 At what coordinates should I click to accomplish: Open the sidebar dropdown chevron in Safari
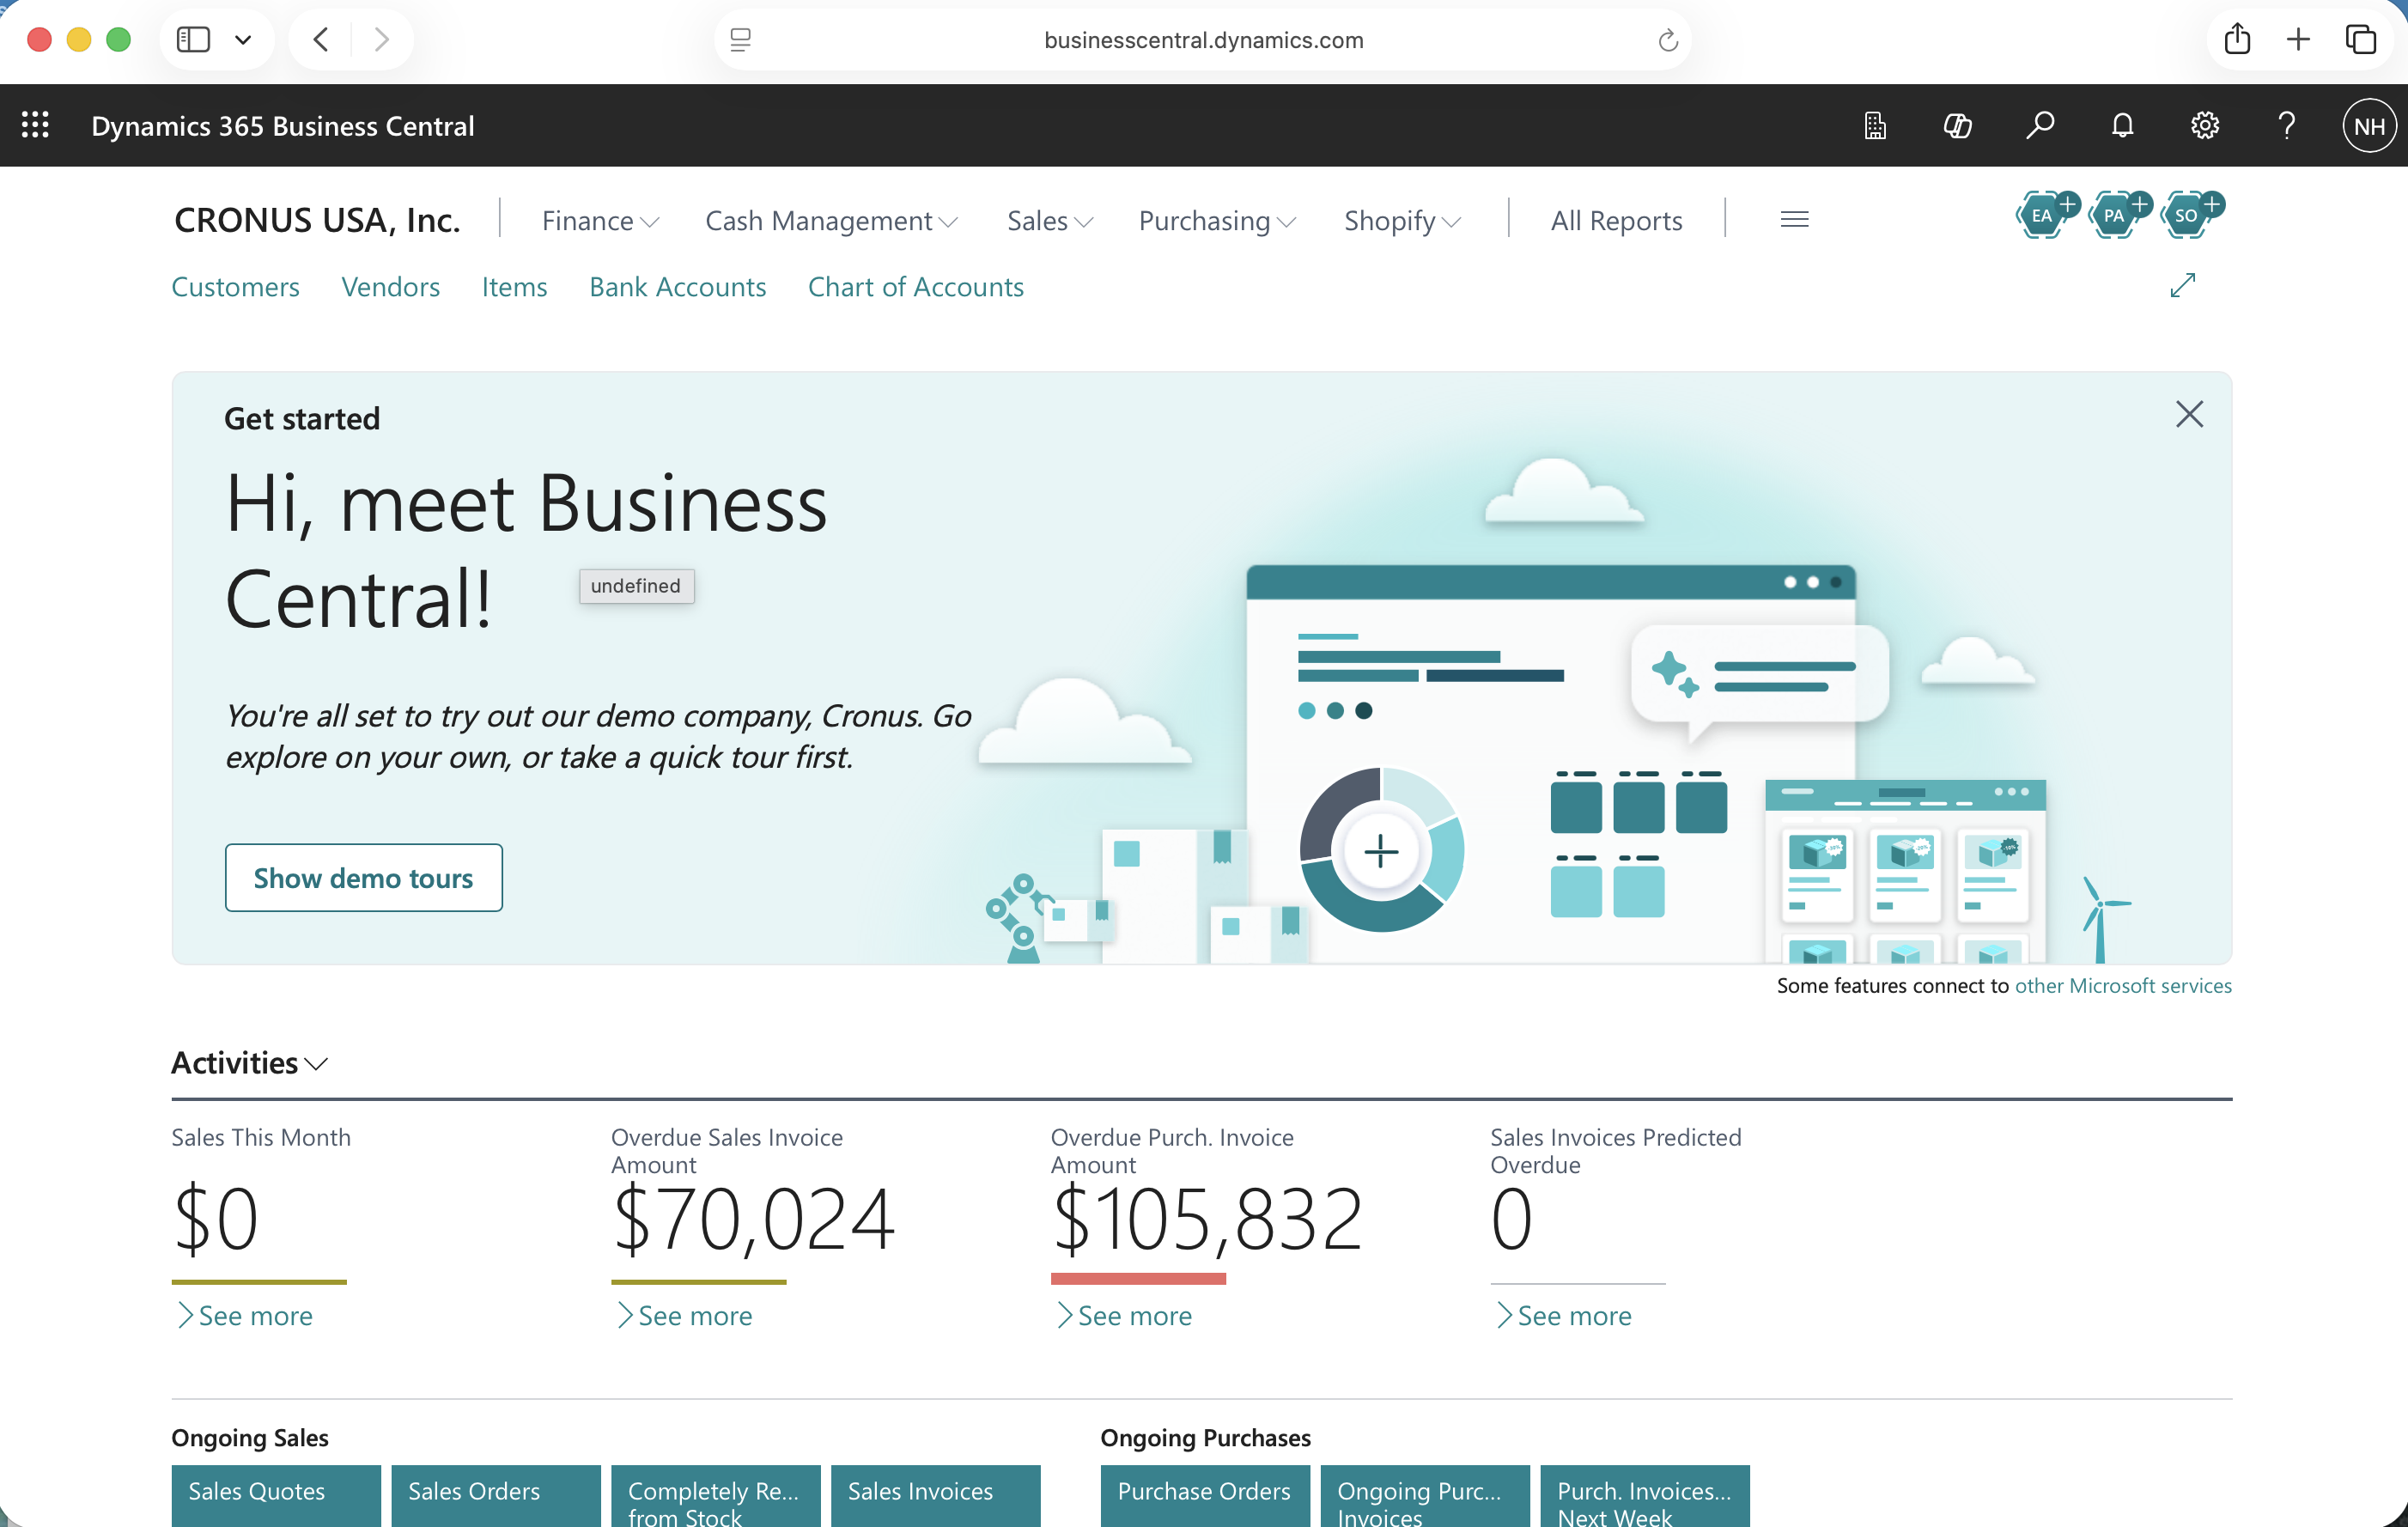(x=243, y=40)
